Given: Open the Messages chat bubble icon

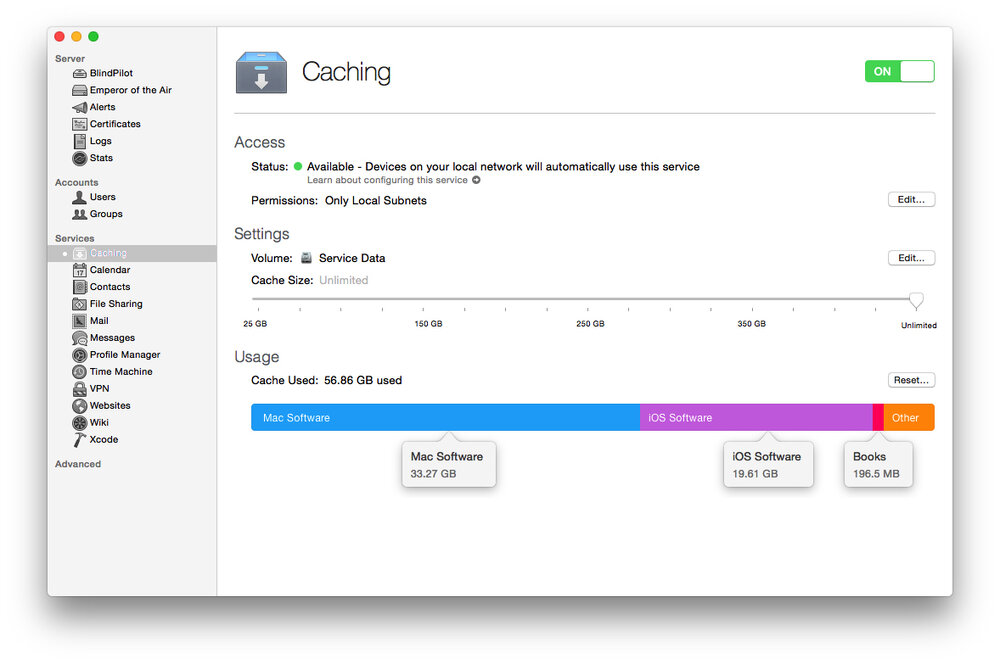Looking at the screenshot, I should (80, 338).
